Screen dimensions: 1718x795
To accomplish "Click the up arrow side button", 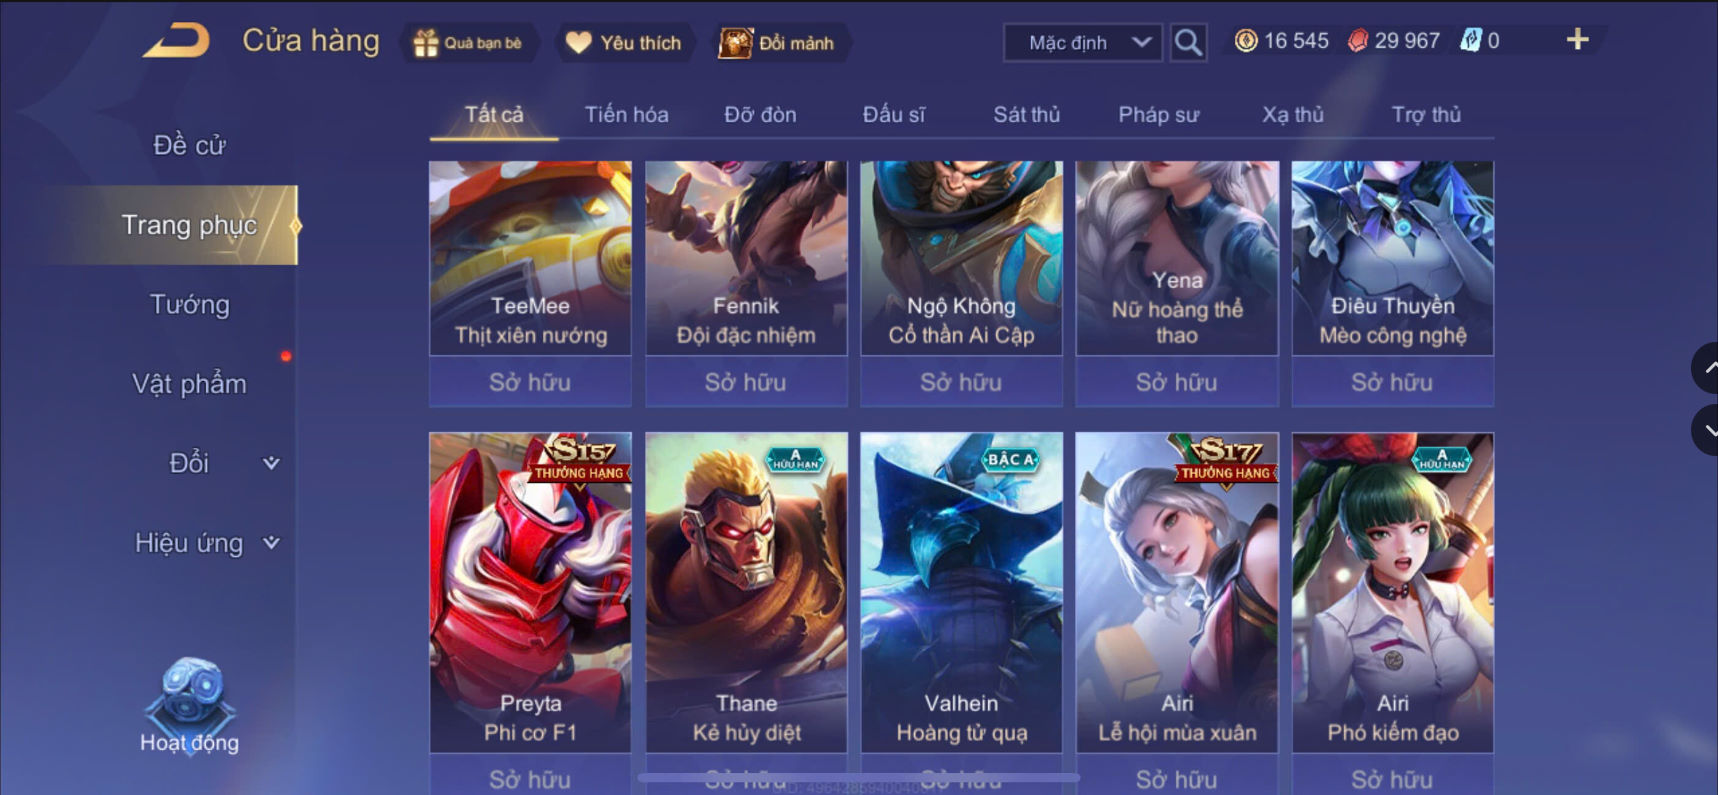I will tap(1705, 368).
